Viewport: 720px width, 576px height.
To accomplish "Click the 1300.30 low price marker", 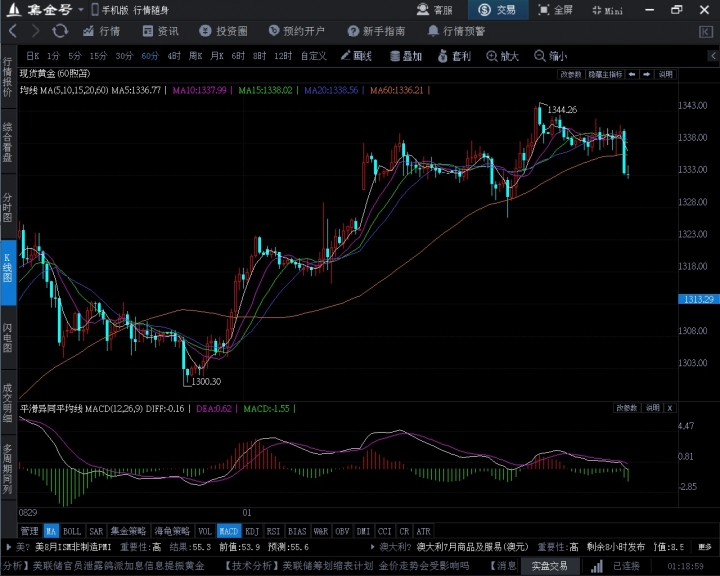I will [205, 381].
